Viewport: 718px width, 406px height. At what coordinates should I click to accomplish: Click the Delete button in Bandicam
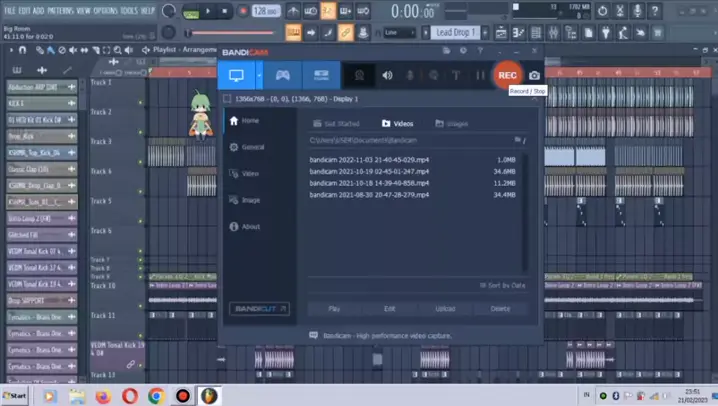[x=499, y=309]
